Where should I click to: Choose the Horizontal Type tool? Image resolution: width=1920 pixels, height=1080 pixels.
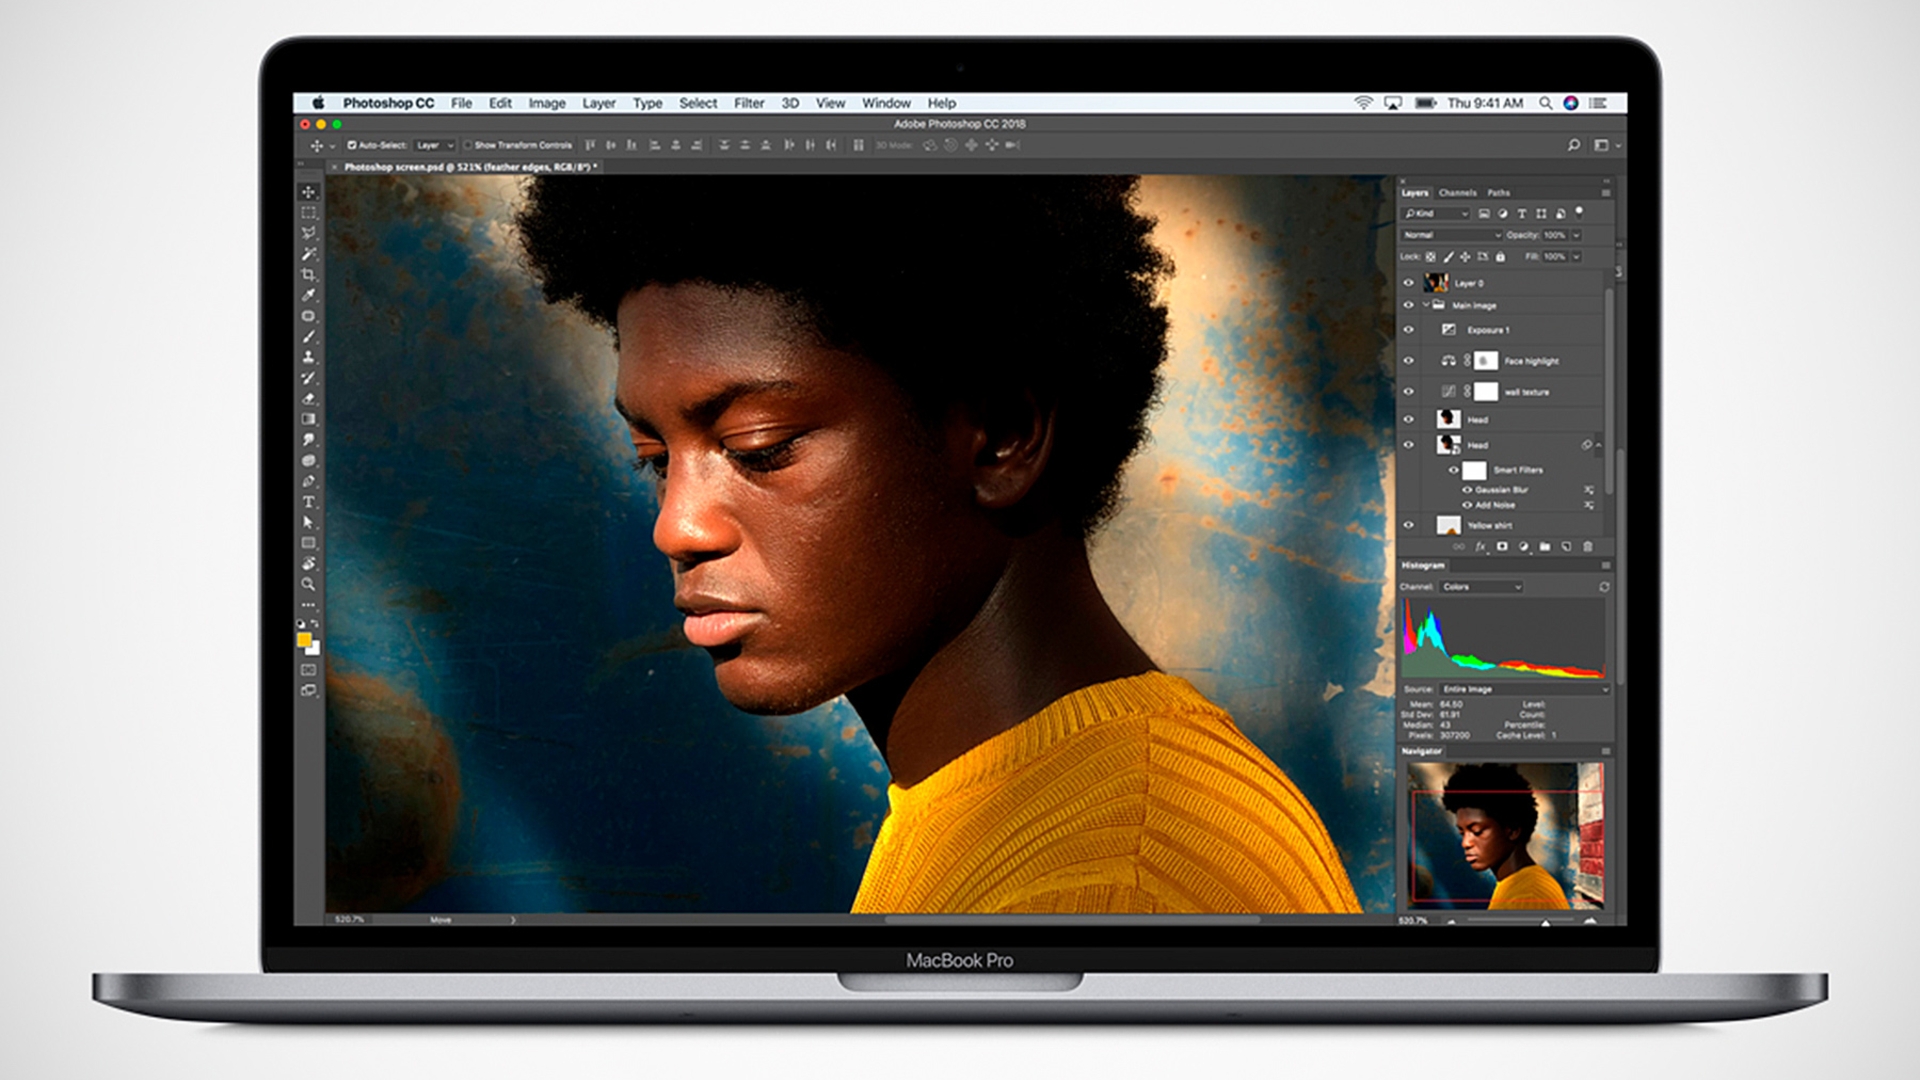tap(308, 502)
